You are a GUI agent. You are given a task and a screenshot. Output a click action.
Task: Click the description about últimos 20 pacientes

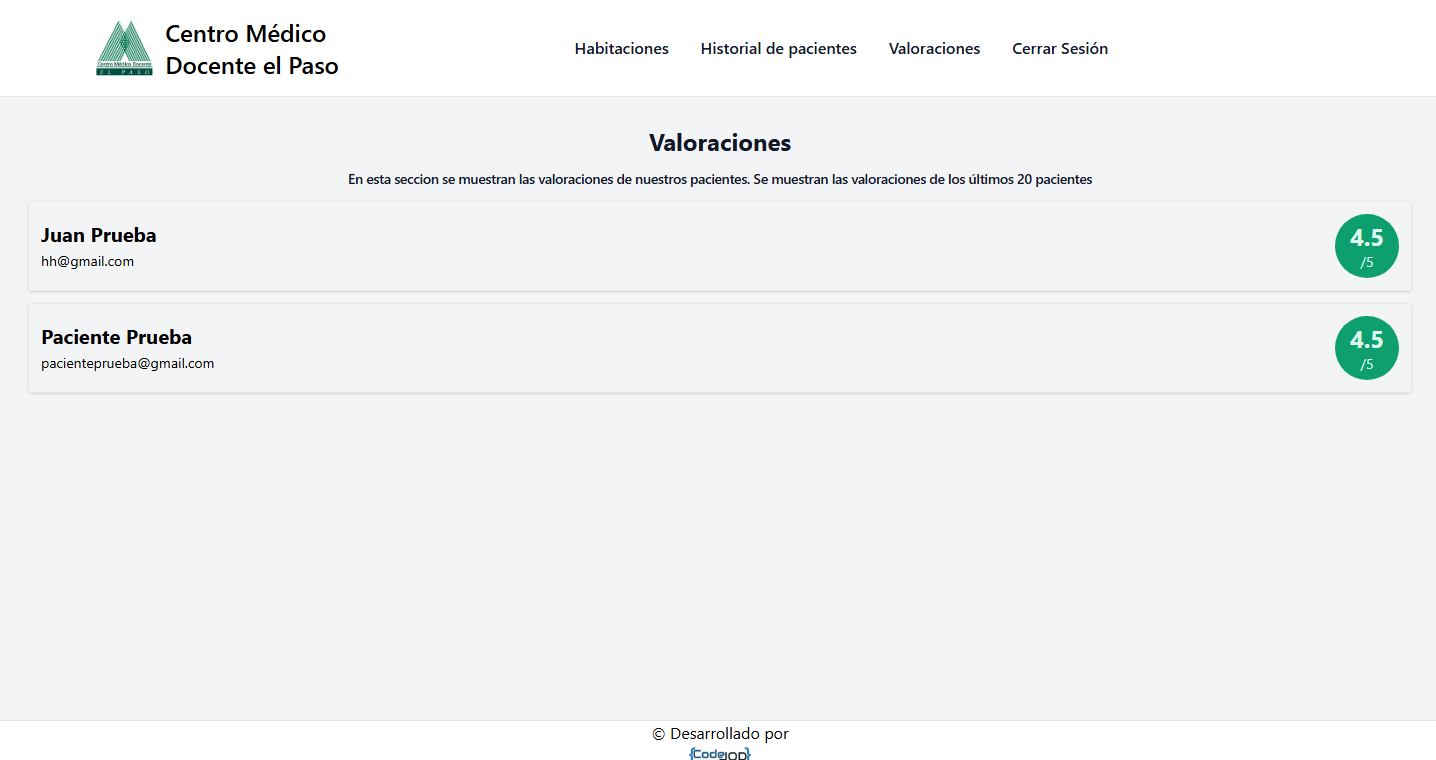[720, 180]
